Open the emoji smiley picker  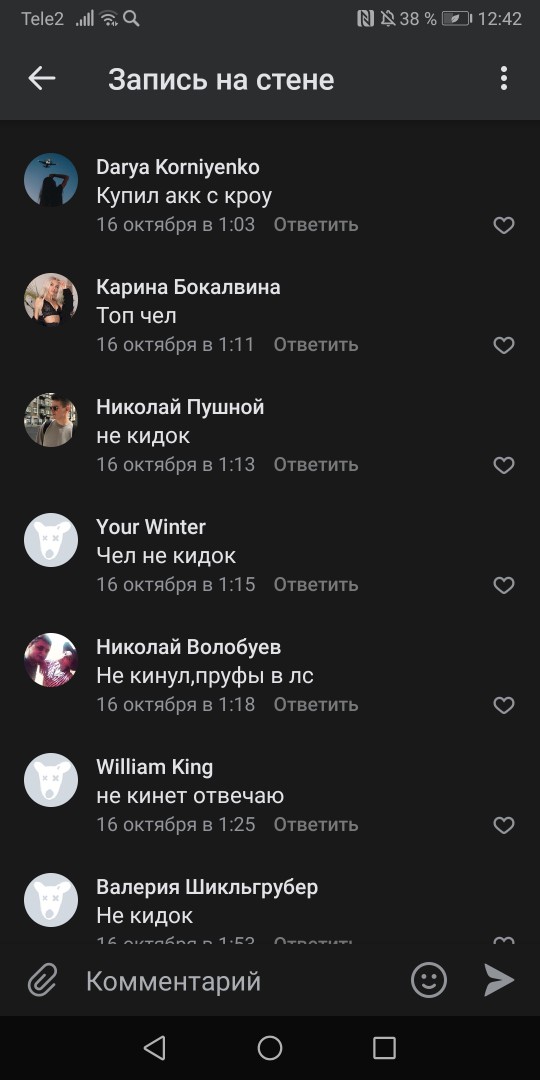429,979
